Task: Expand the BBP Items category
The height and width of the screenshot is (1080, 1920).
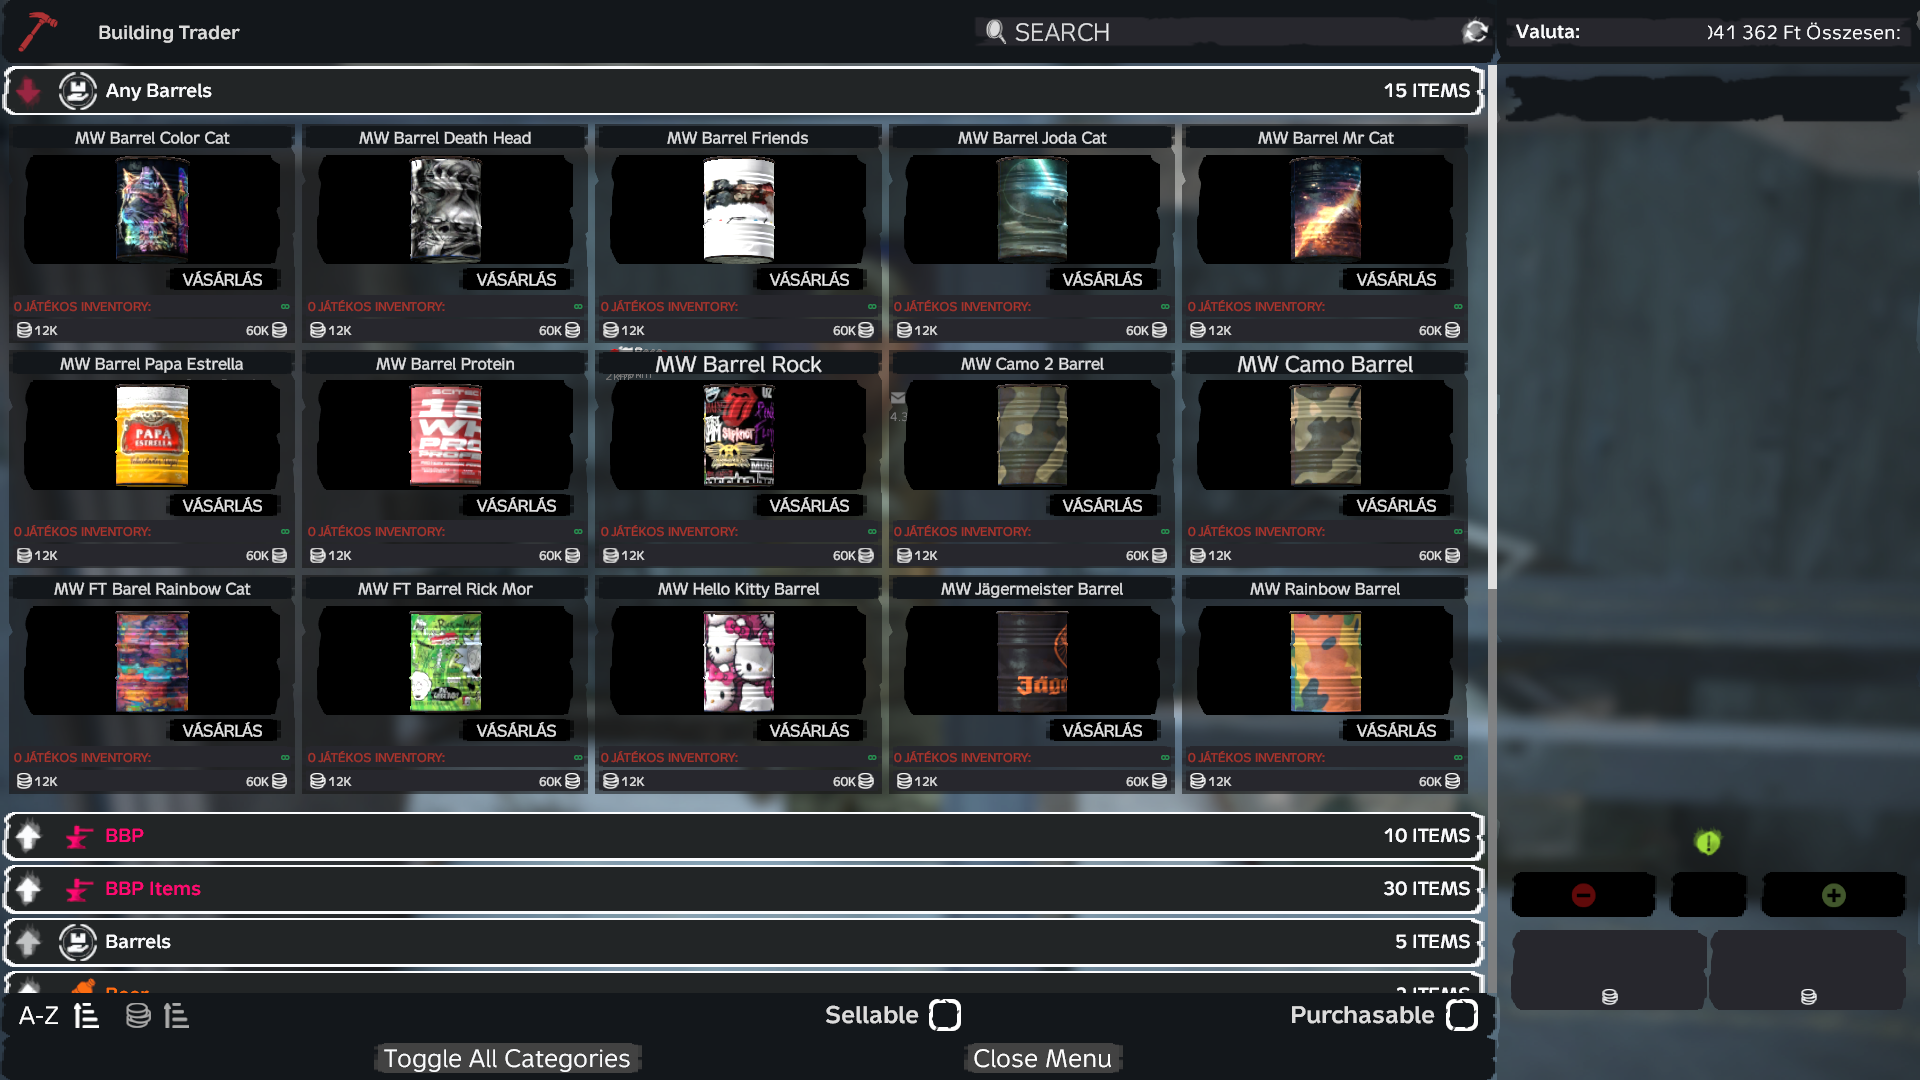Action: coord(28,889)
